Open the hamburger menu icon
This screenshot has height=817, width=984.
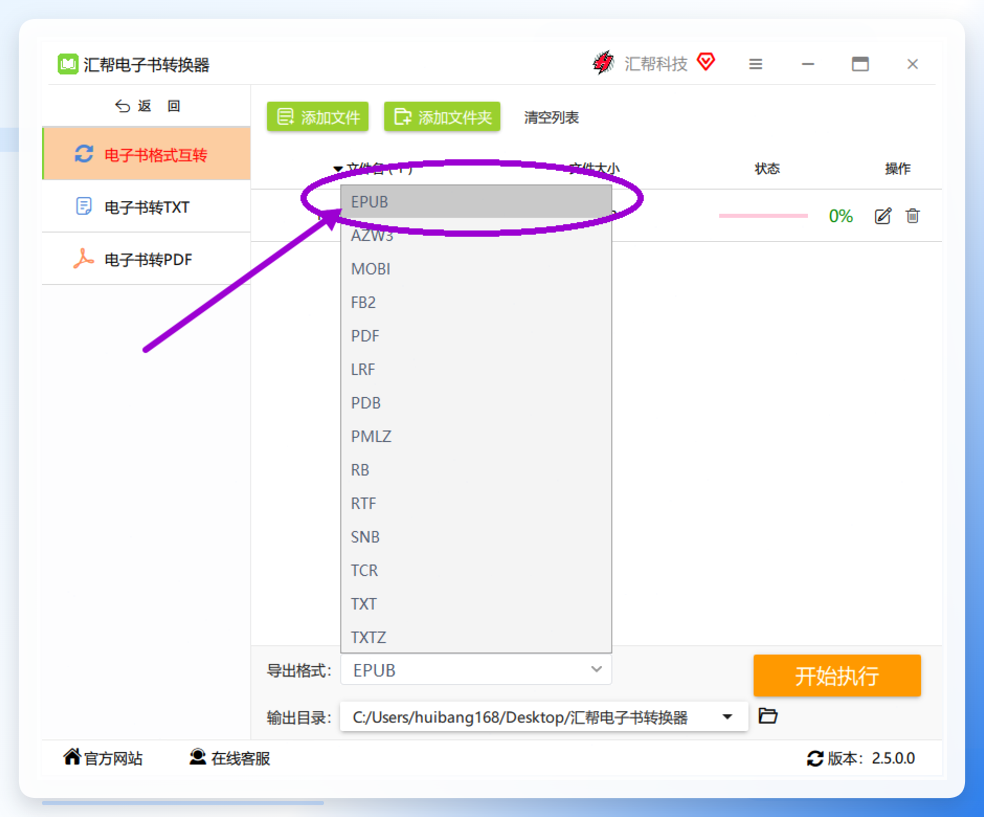pos(756,64)
